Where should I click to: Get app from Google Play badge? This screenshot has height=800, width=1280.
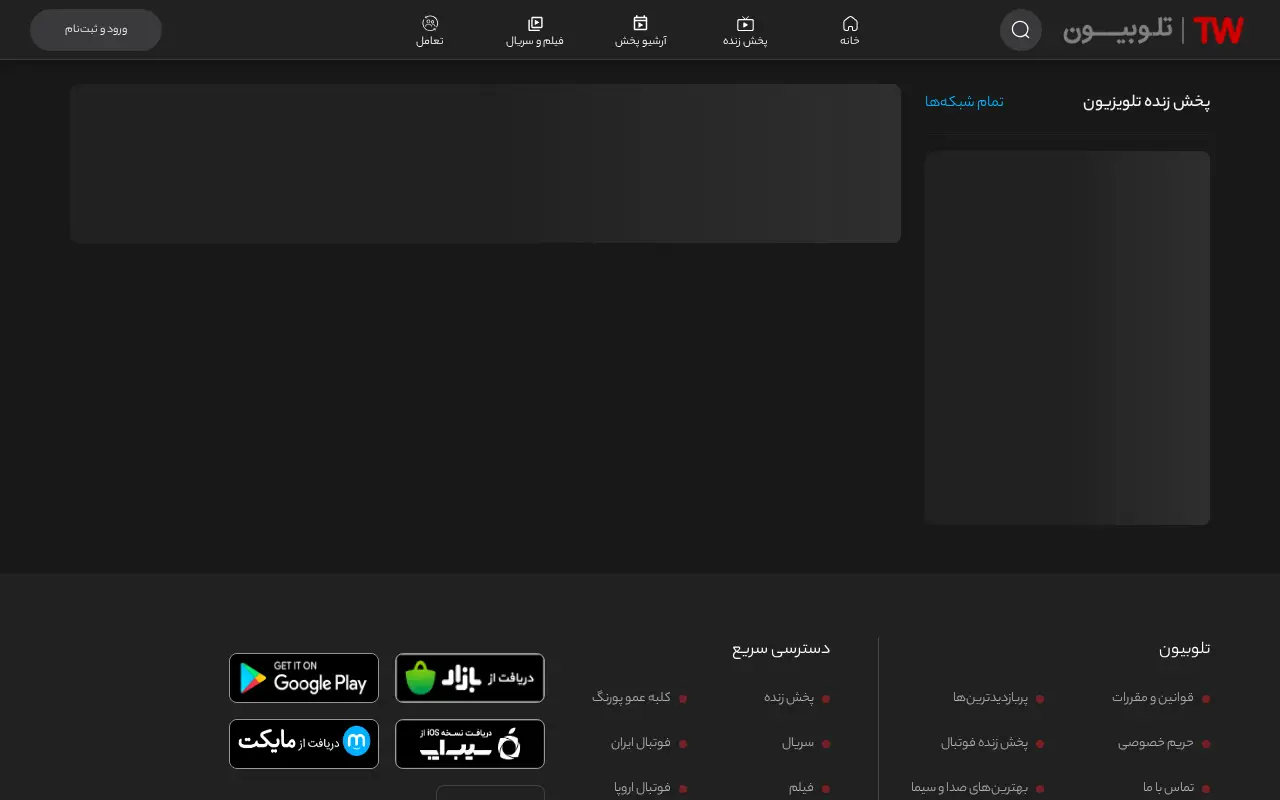pos(304,678)
